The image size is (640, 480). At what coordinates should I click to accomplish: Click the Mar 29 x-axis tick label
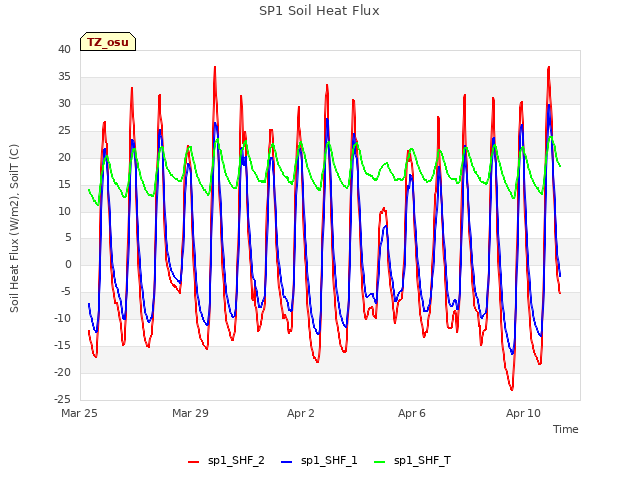[x=190, y=413]
